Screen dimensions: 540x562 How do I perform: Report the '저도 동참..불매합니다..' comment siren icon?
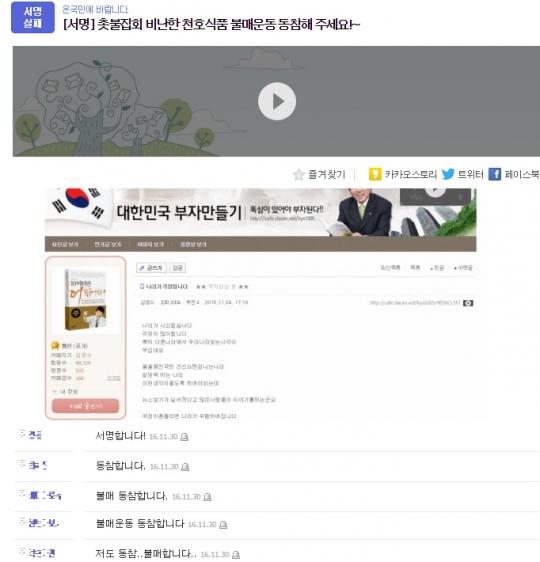(x=235, y=555)
